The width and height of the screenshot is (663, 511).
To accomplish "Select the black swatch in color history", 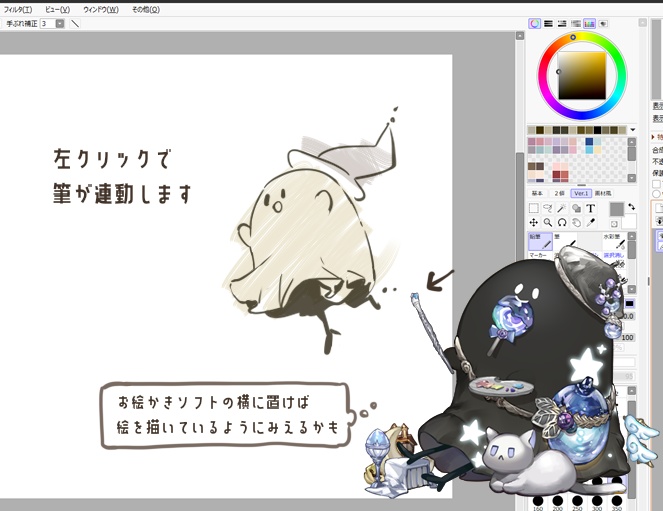I will point(597,130).
